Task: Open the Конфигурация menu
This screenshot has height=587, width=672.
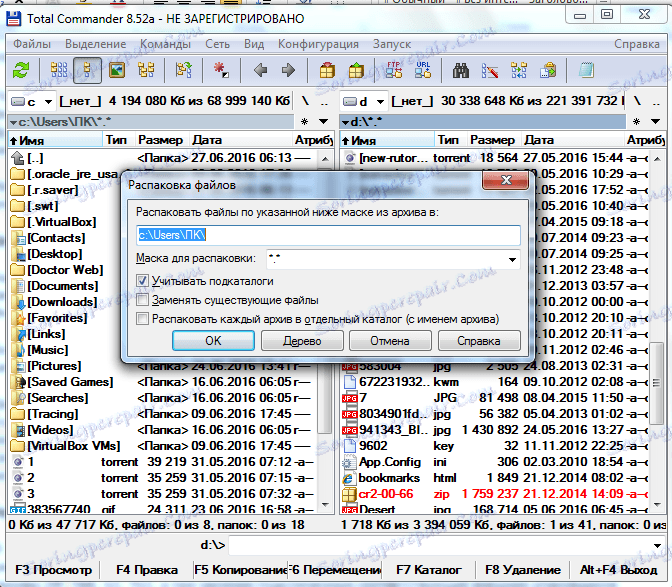Action: pos(318,44)
